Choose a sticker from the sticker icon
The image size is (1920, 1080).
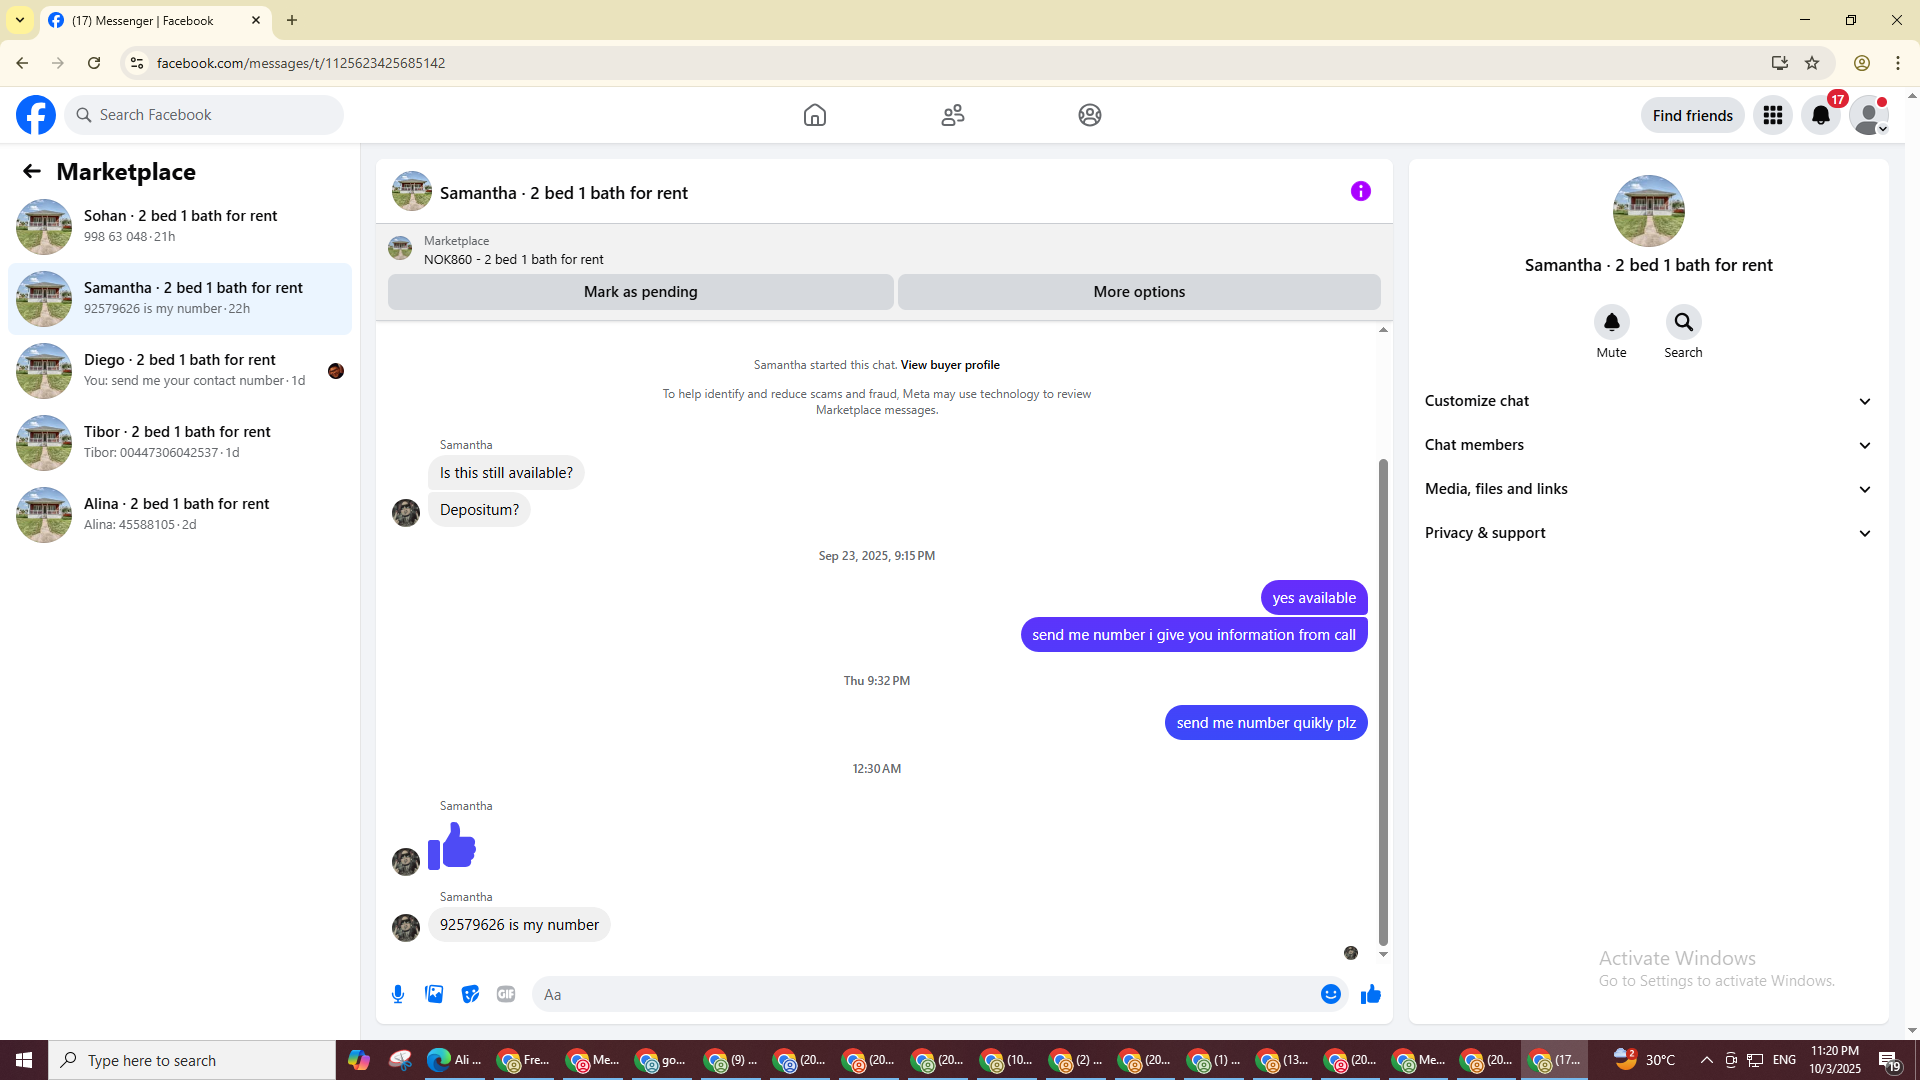pos(470,994)
